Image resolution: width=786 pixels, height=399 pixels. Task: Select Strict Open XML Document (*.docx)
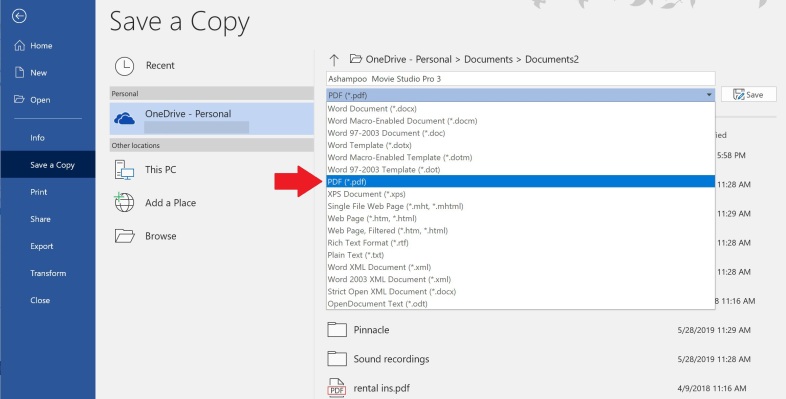(x=520, y=291)
